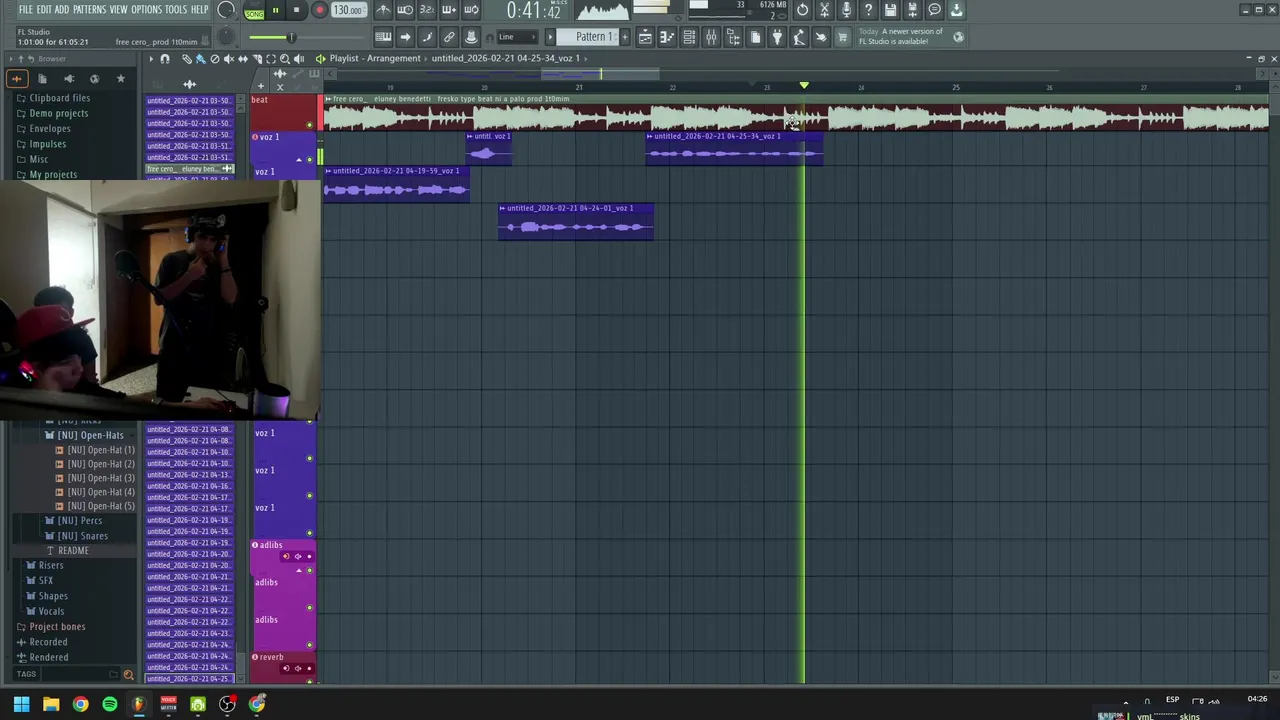1280x720 pixels.
Task: Collapse the [NU] Open-Hats folder
Action: [x=90, y=435]
